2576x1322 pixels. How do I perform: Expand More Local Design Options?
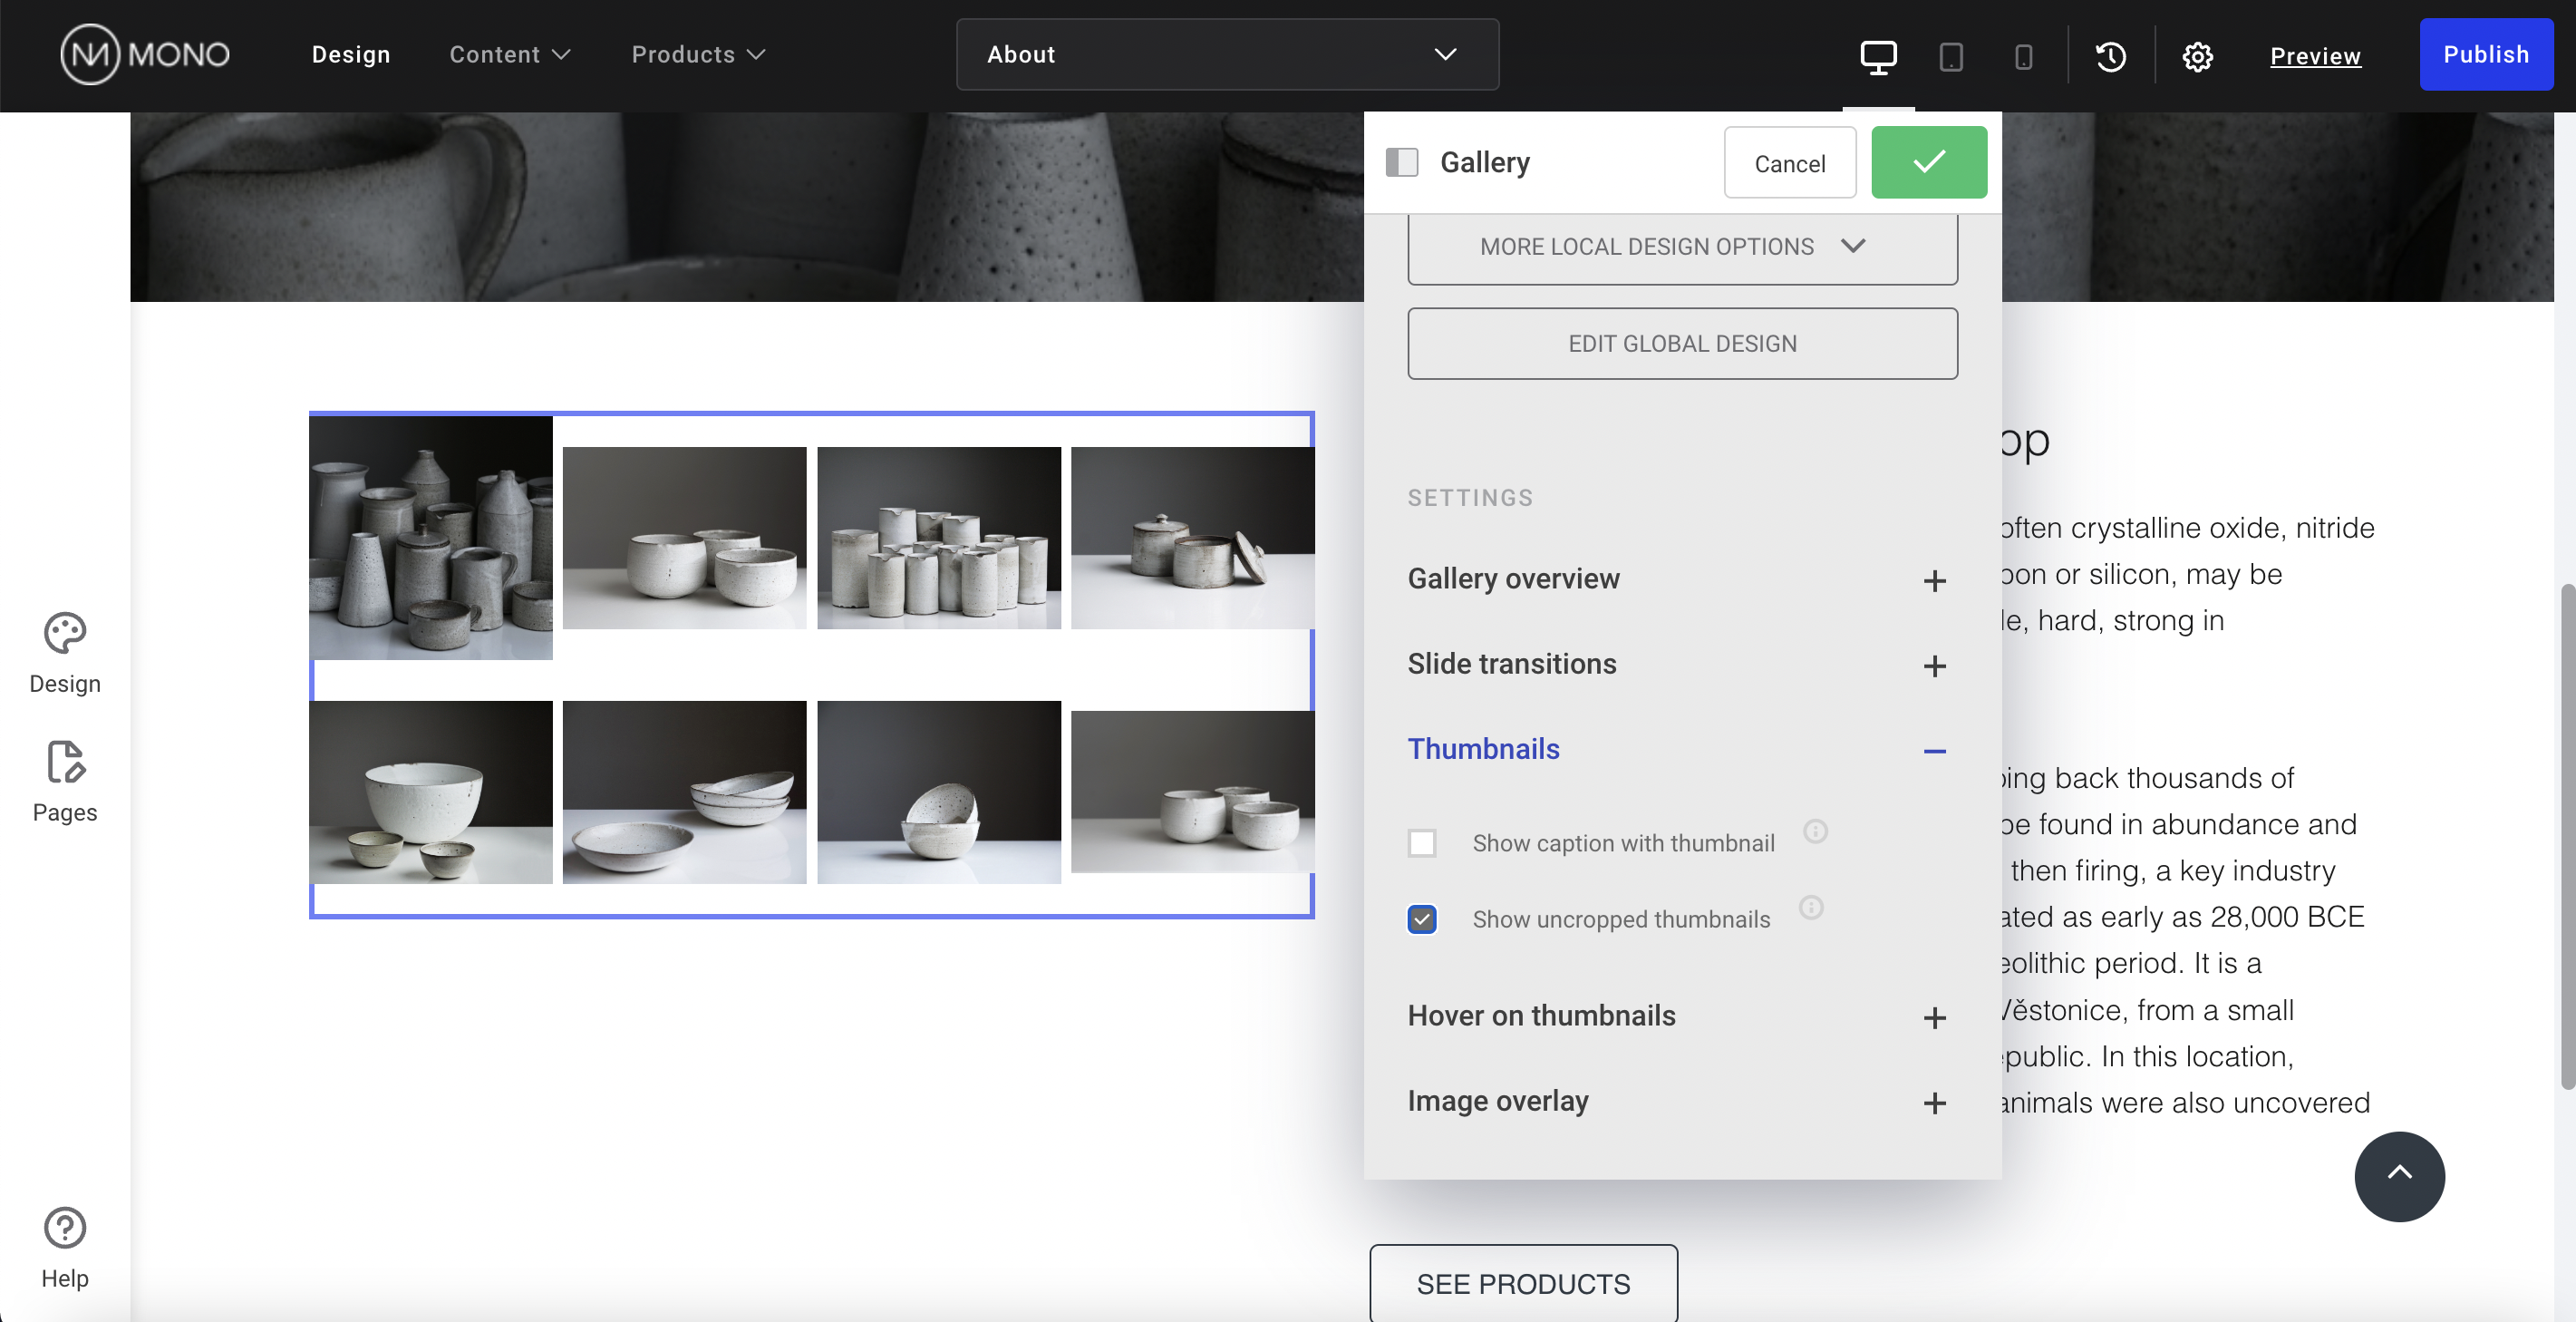[x=1682, y=247]
